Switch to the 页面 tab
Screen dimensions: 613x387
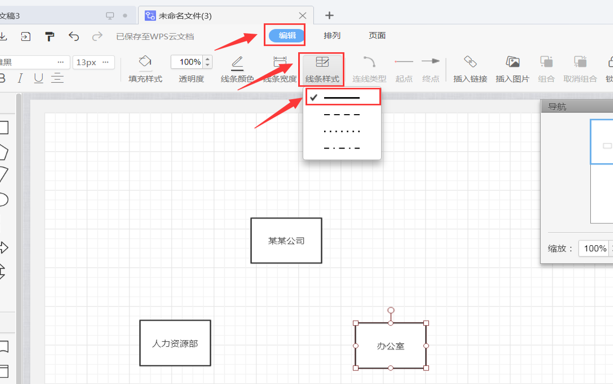377,36
